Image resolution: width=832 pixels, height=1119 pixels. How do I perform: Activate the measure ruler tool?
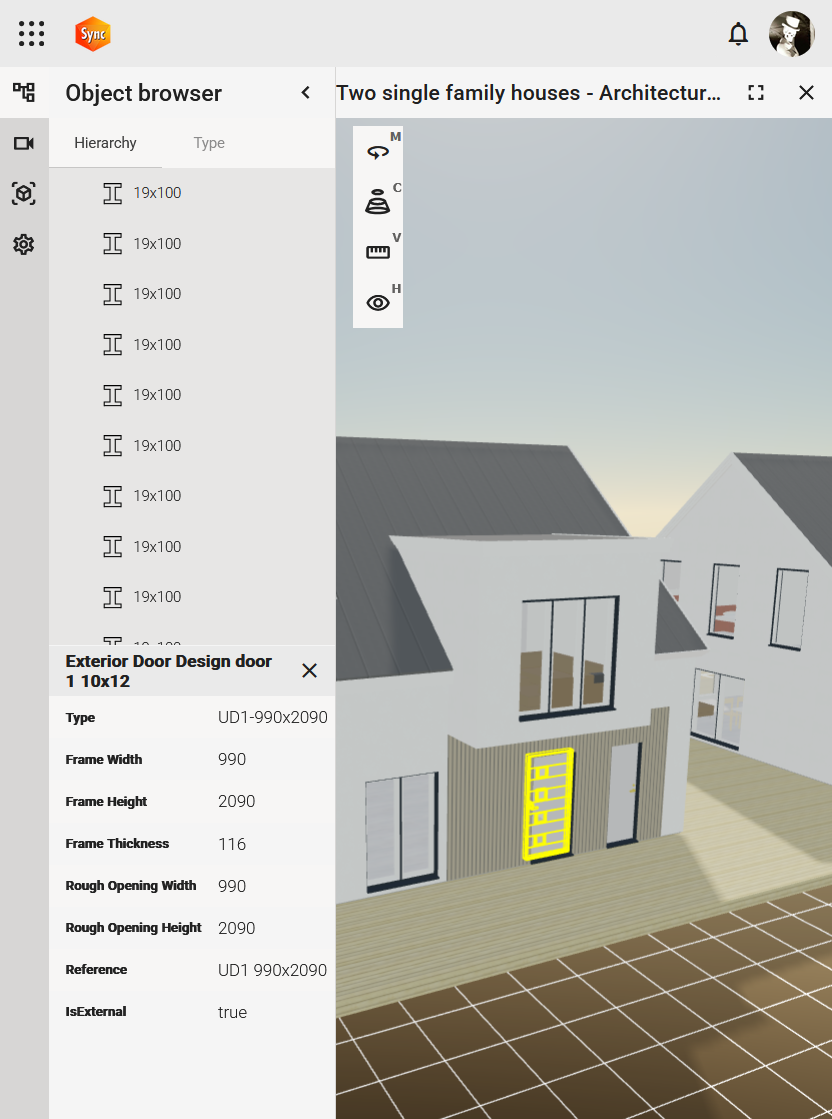click(x=378, y=253)
